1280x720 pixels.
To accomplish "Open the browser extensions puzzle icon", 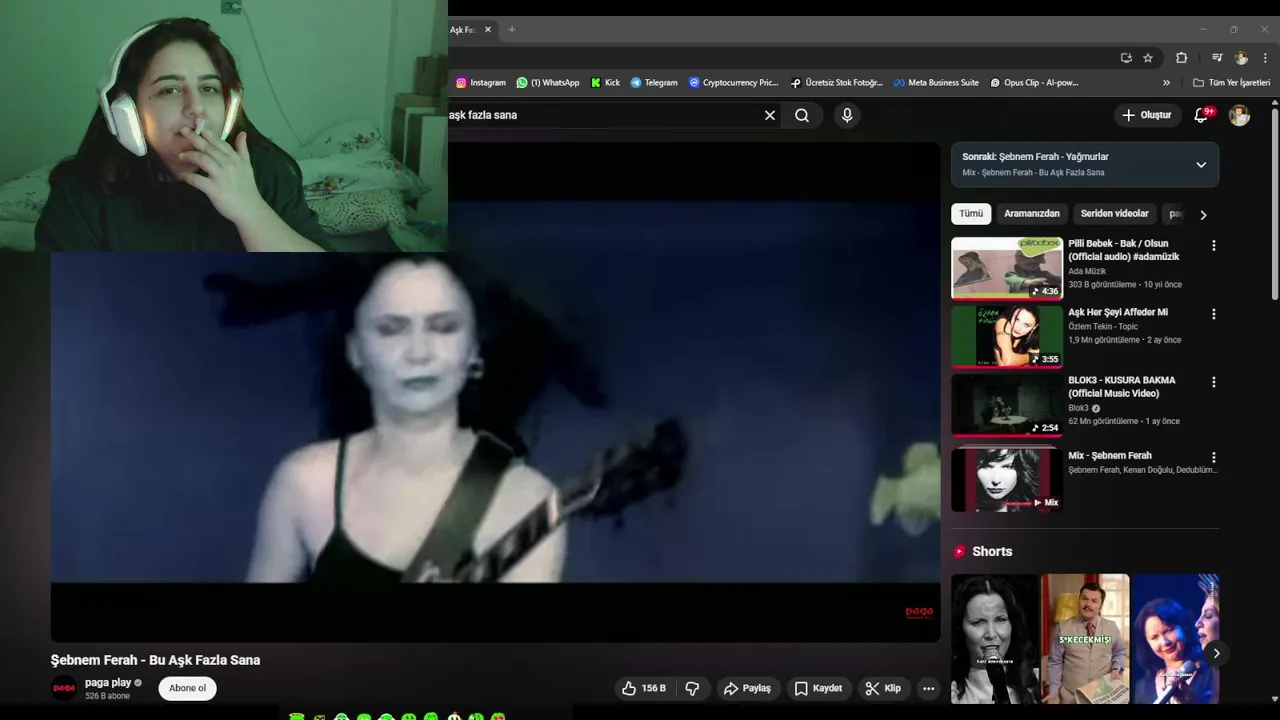I will pyautogui.click(x=1181, y=58).
